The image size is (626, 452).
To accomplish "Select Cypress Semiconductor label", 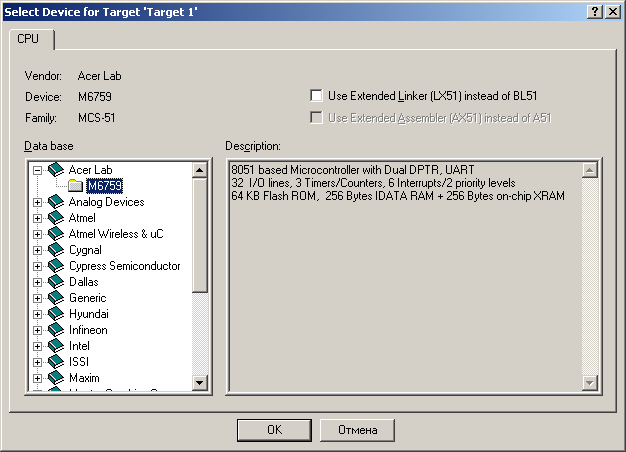I will (125, 266).
